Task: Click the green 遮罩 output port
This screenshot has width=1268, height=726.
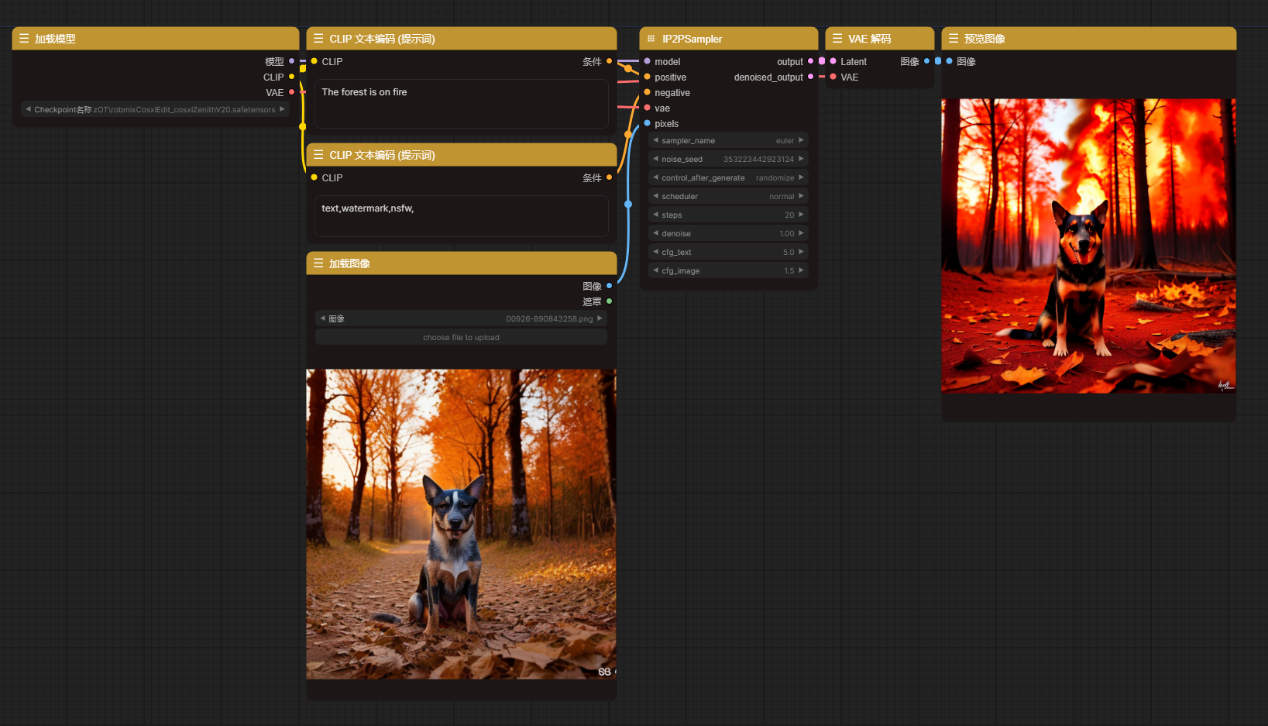Action: click(609, 301)
